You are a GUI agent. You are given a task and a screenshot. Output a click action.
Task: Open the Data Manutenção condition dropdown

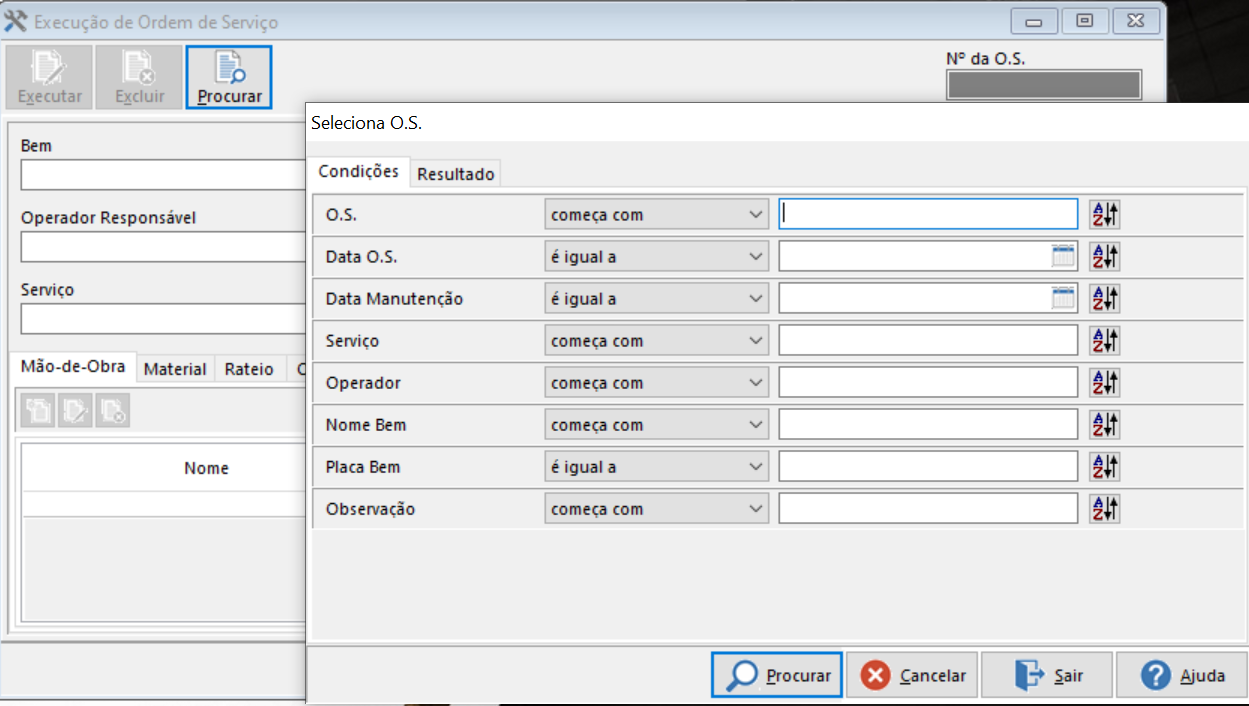click(657, 298)
